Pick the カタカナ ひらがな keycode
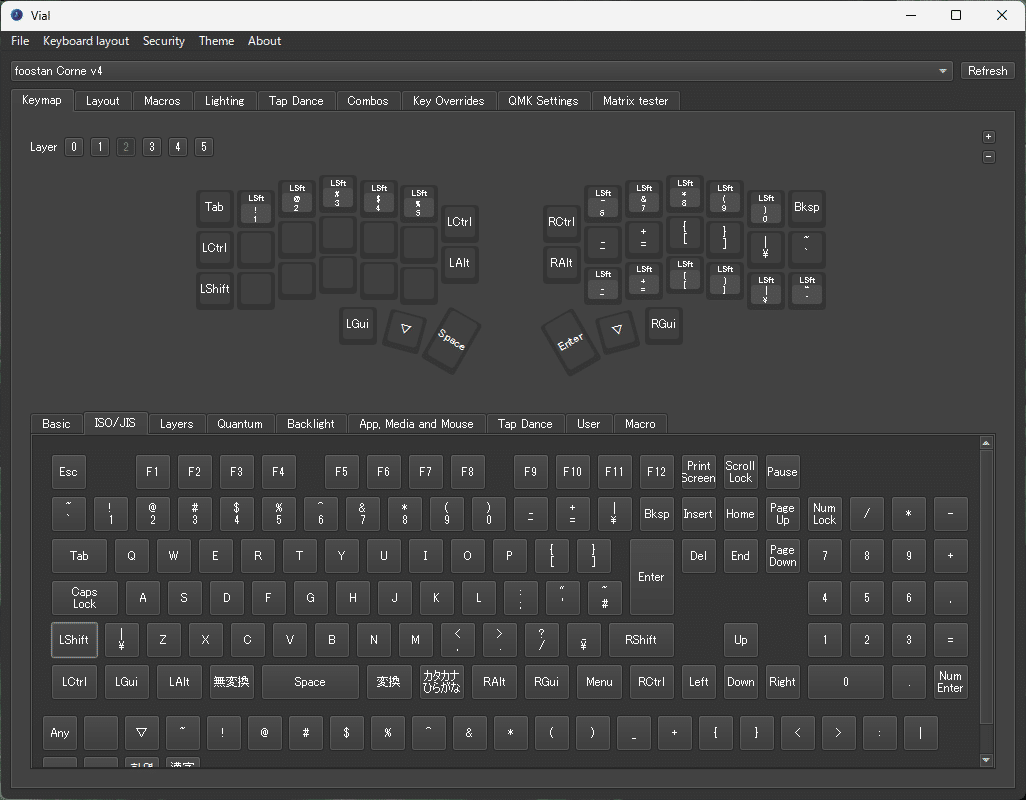Screen dimensions: 1026x800 (x=442, y=682)
